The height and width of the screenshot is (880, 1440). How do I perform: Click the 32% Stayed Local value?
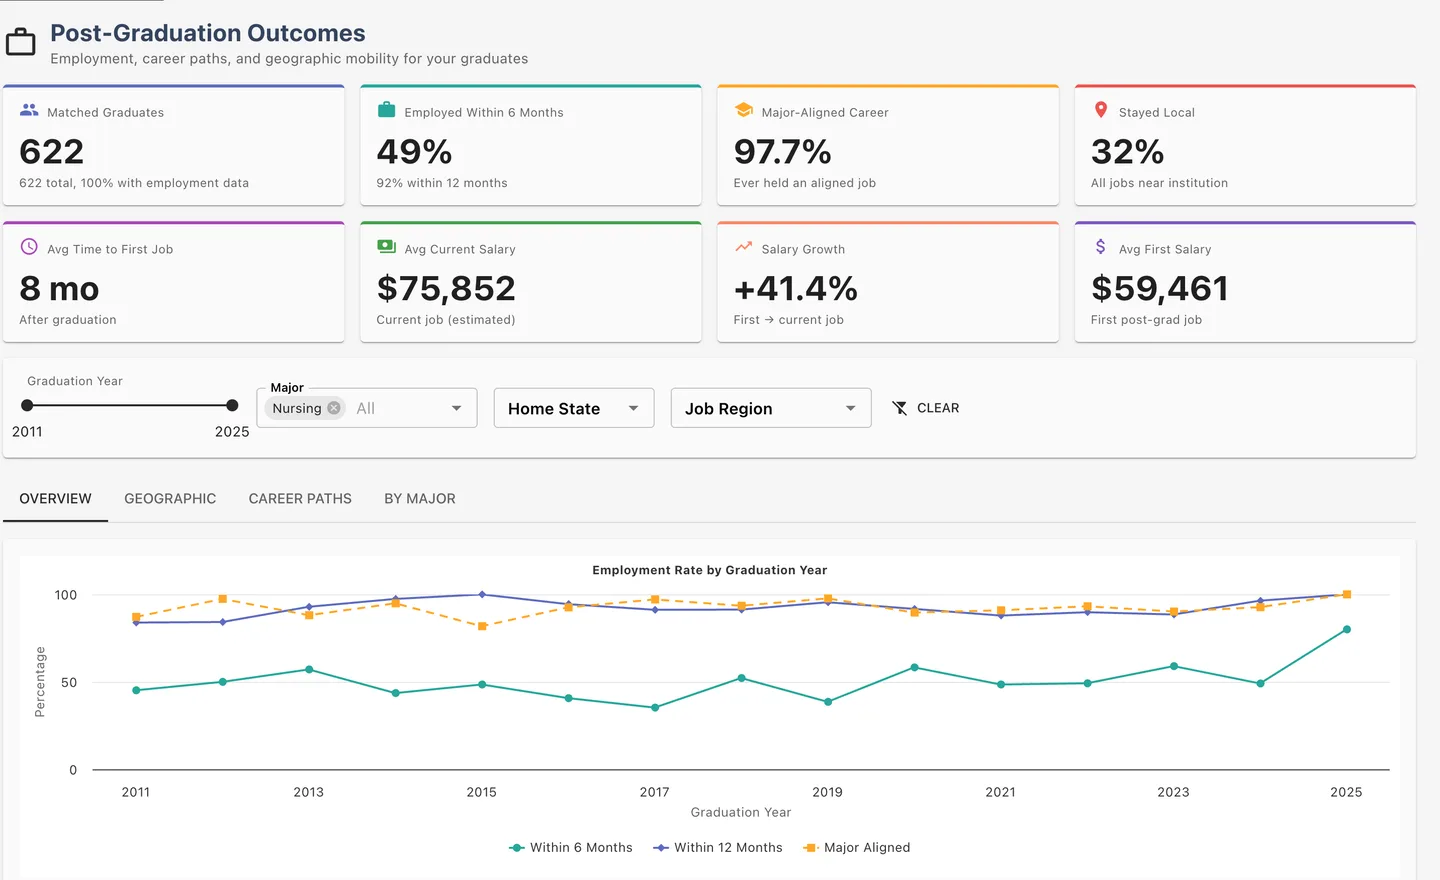[1127, 152]
